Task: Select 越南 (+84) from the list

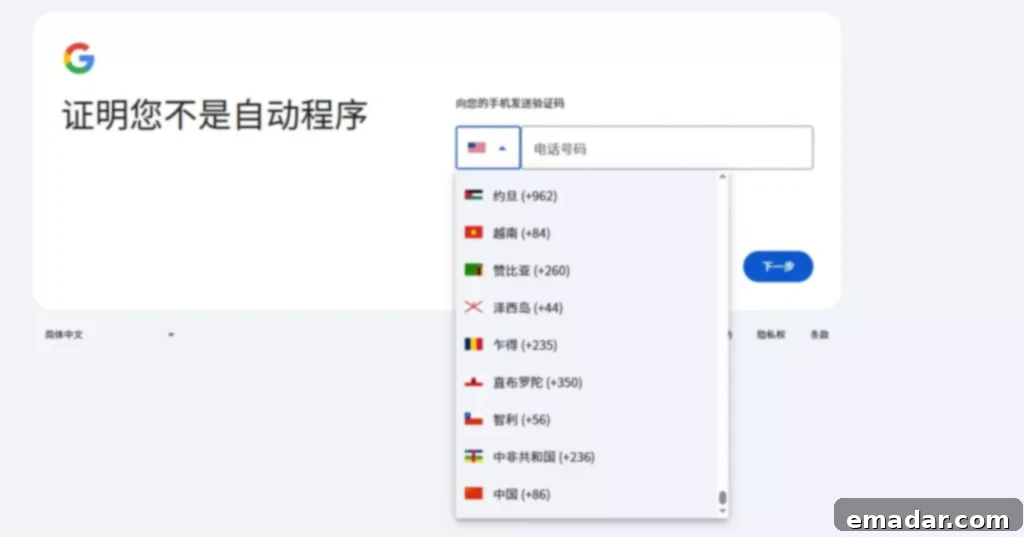Action: pyautogui.click(x=586, y=233)
